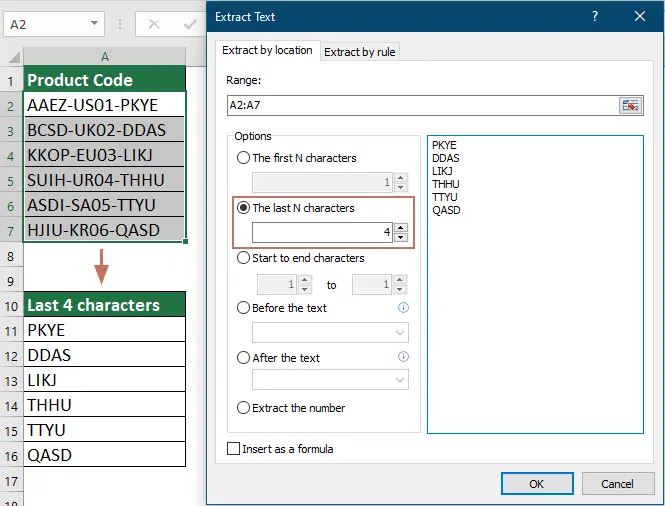Decrease the start position spinner
This screenshot has width=665, height=506.
coord(305,289)
